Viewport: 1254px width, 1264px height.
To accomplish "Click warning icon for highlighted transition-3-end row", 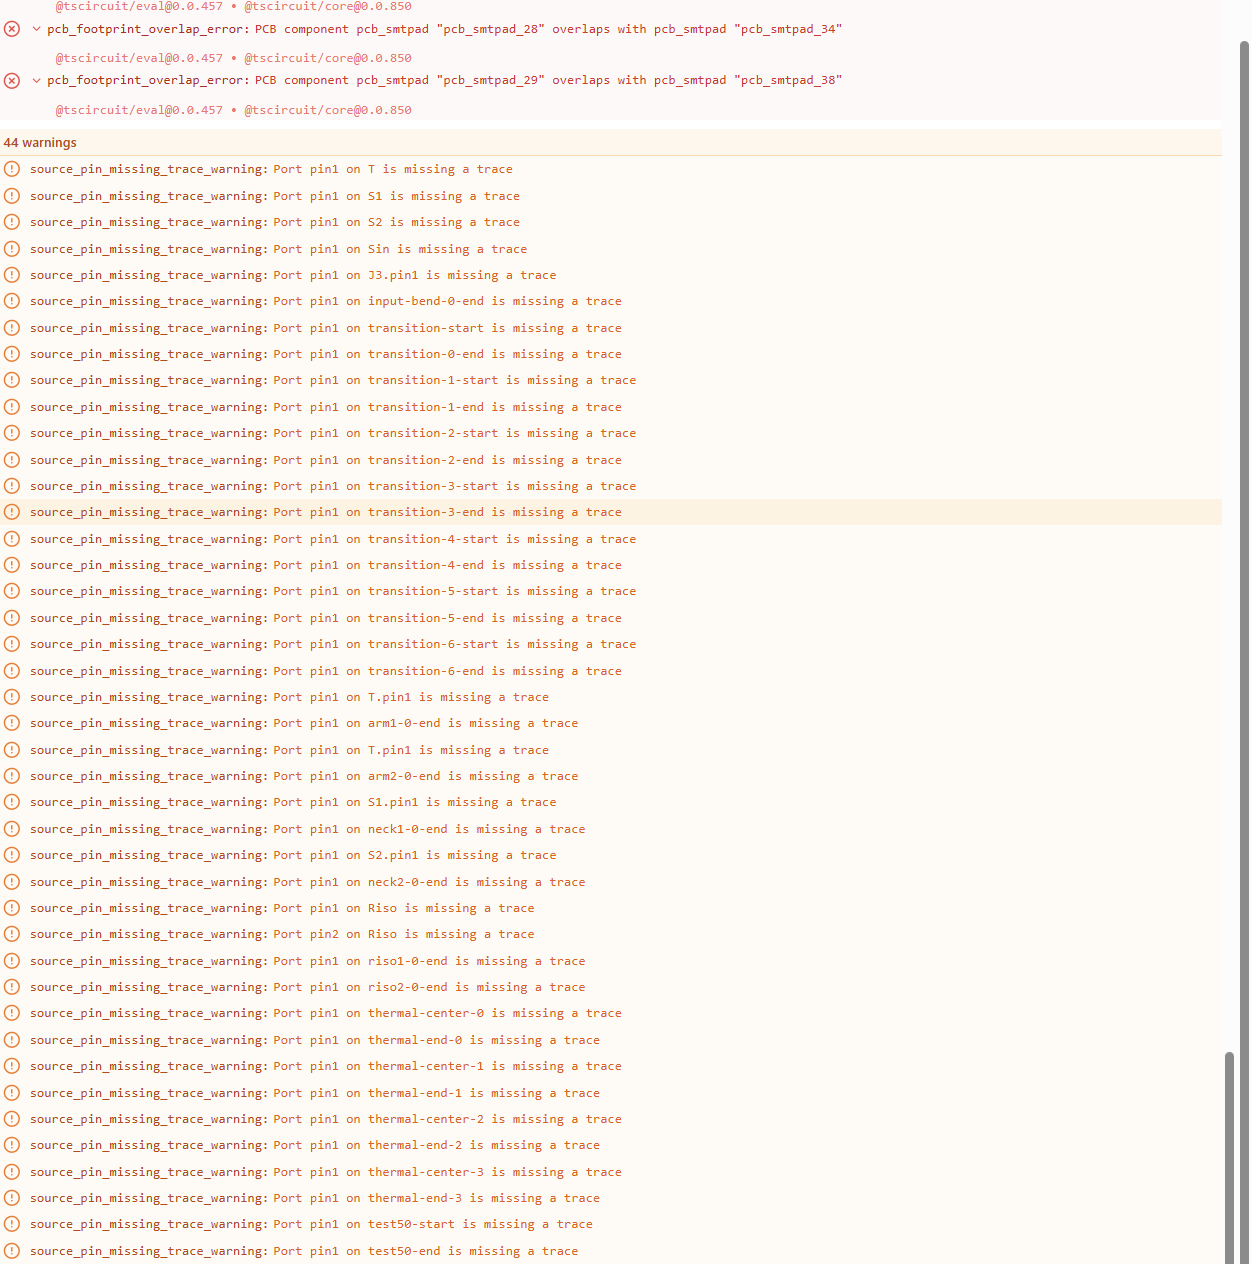I will click(12, 512).
